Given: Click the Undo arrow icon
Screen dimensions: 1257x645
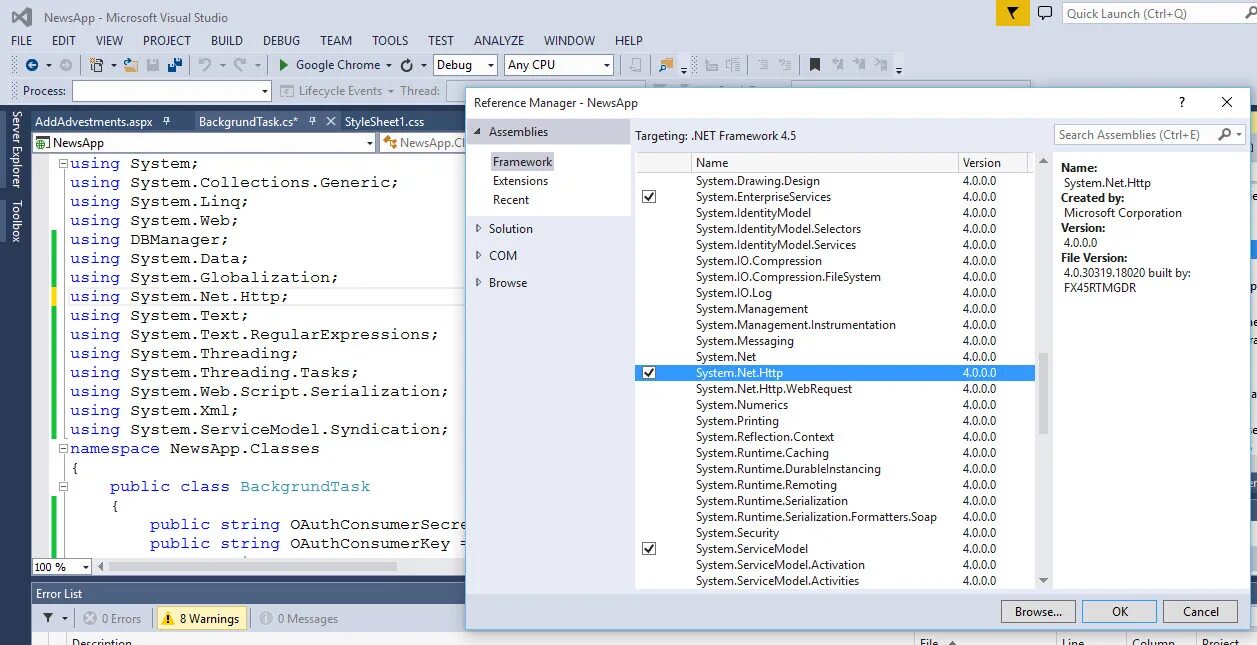Looking at the screenshot, I should pyautogui.click(x=205, y=65).
